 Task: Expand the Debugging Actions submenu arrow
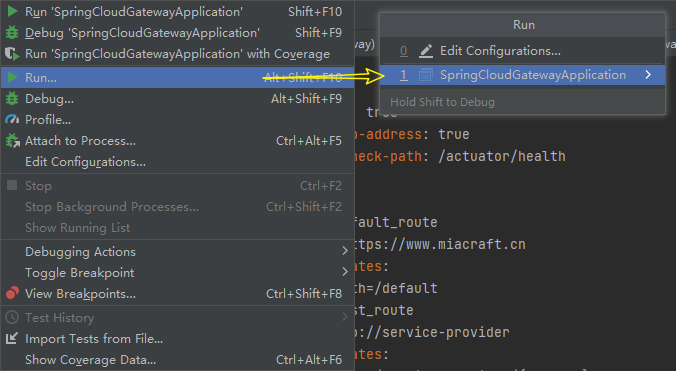[345, 251]
